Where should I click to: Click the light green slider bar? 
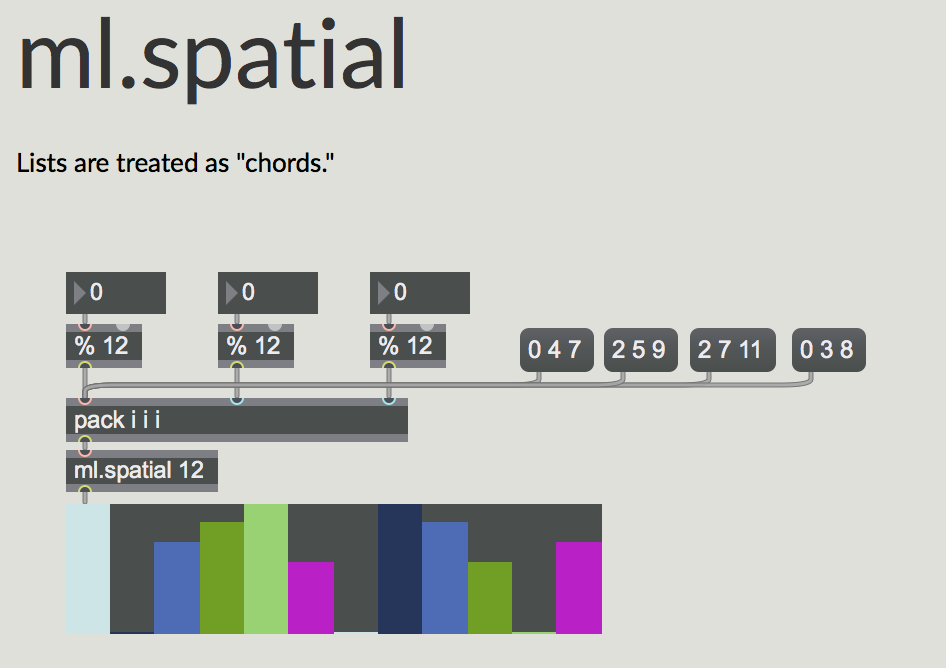[265, 570]
